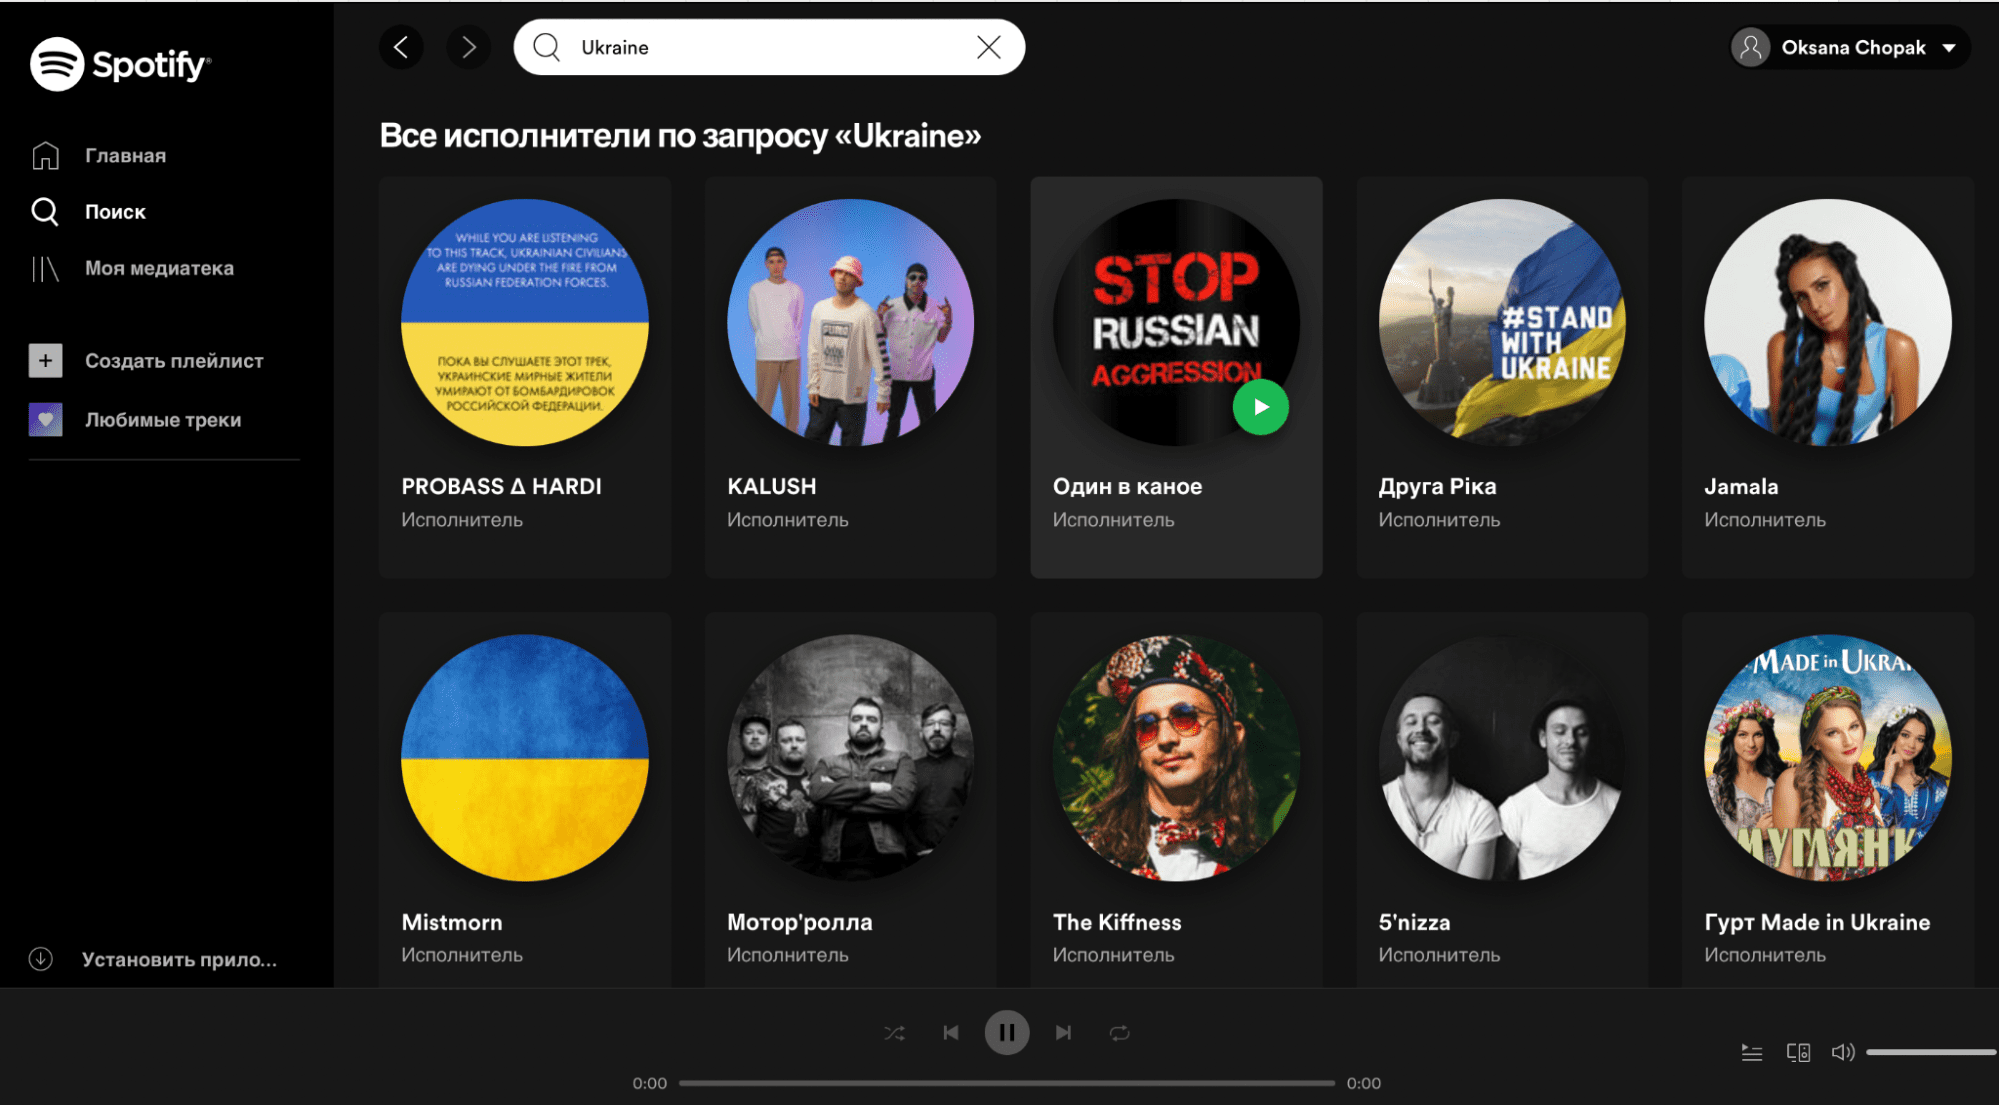Click the Поиск sidebar magnifier icon

(x=45, y=212)
